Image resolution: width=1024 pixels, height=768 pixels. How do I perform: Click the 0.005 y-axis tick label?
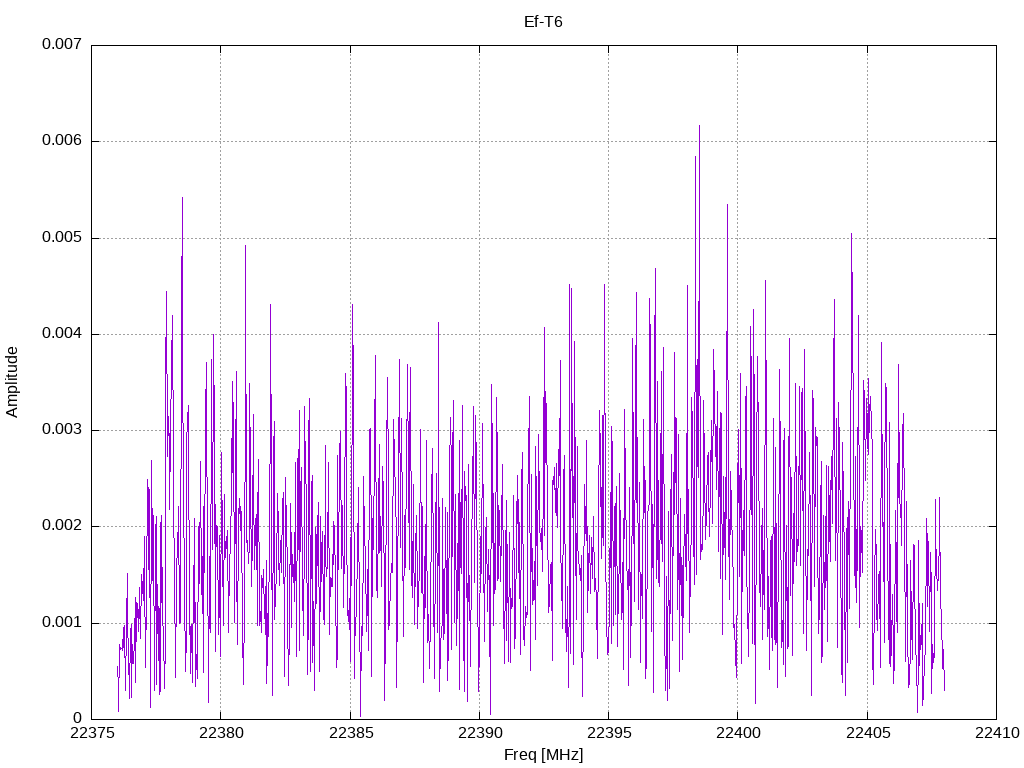click(62, 237)
